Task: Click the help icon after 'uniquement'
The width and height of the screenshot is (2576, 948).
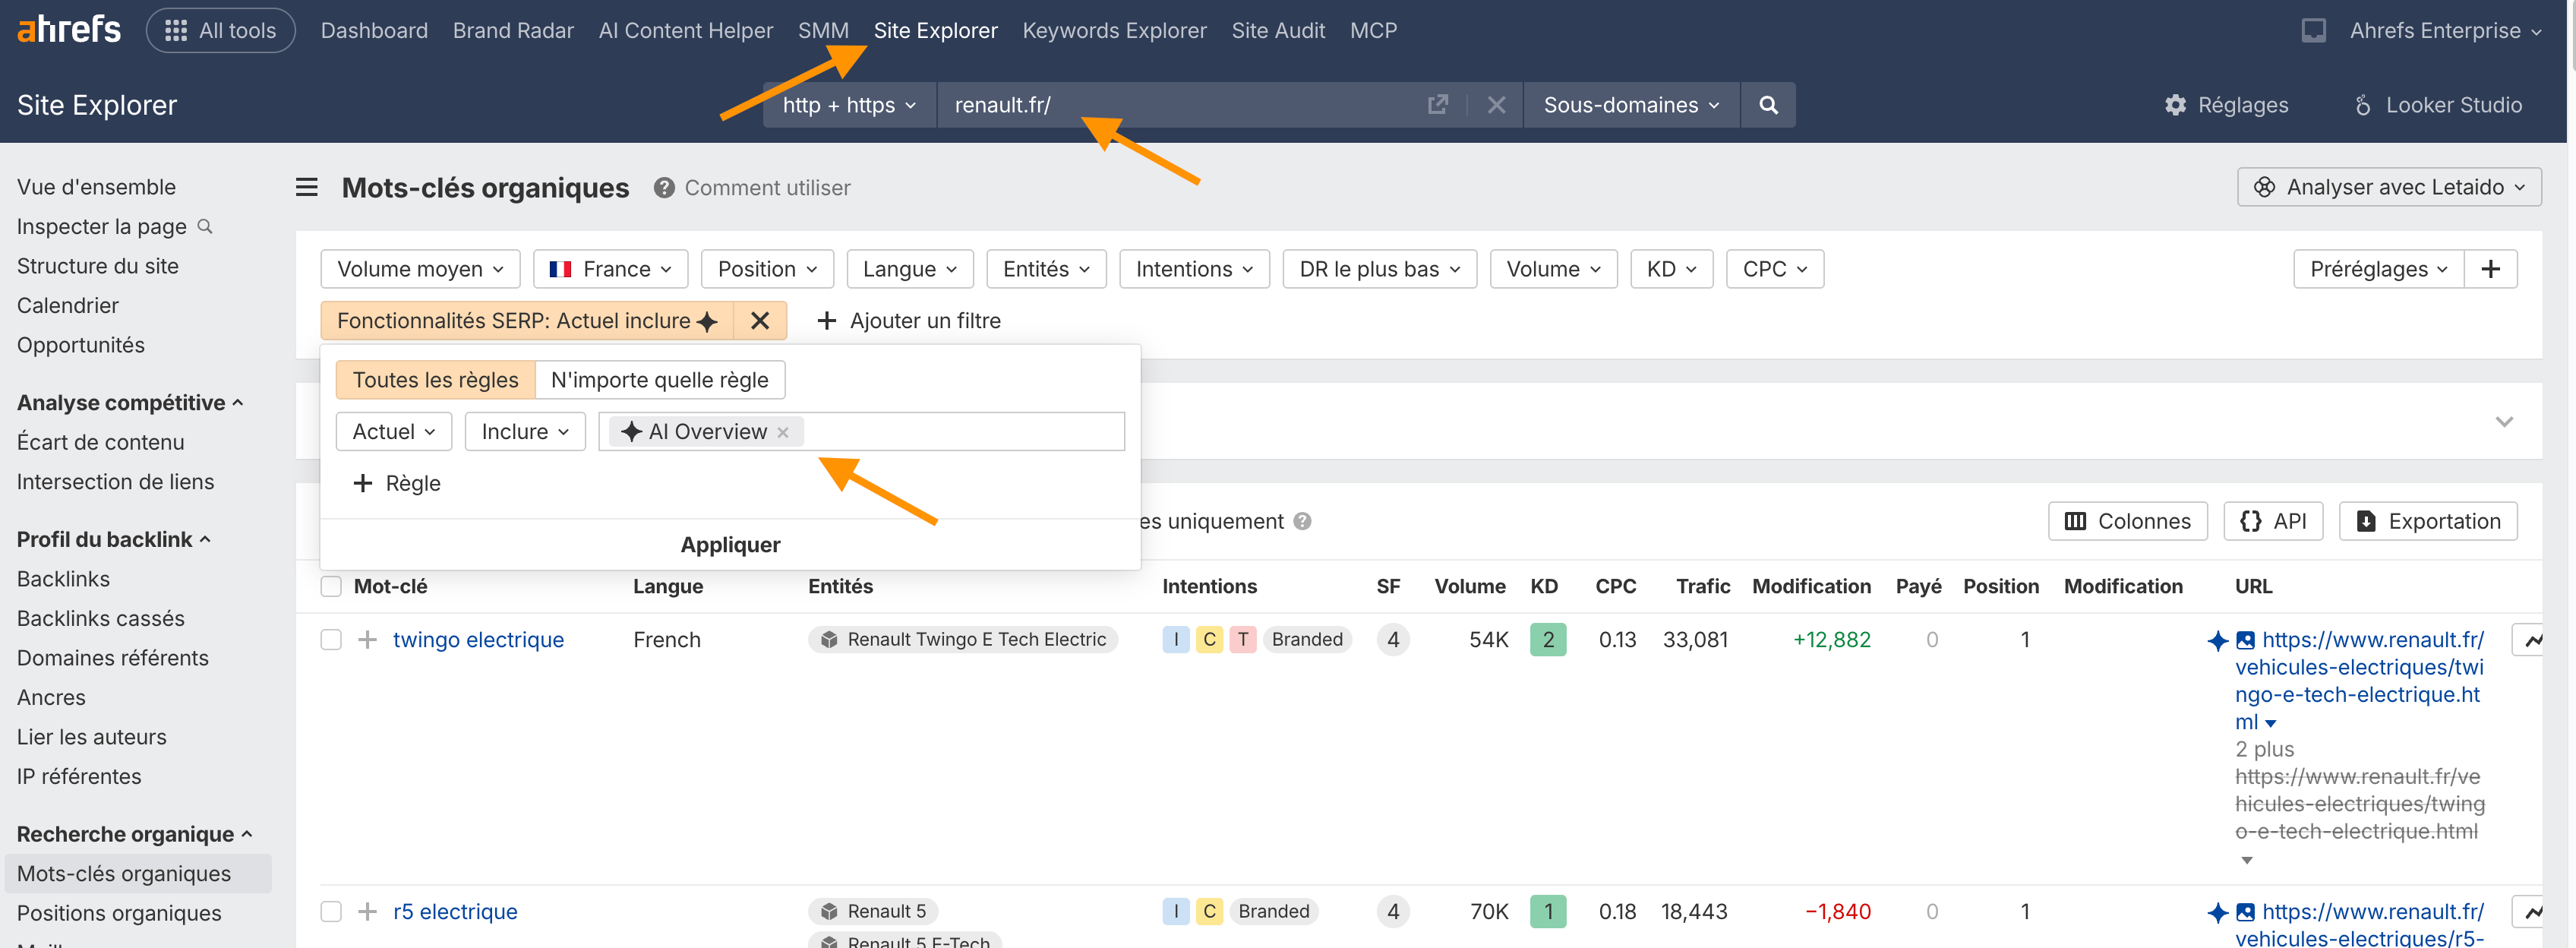Action: (1302, 521)
